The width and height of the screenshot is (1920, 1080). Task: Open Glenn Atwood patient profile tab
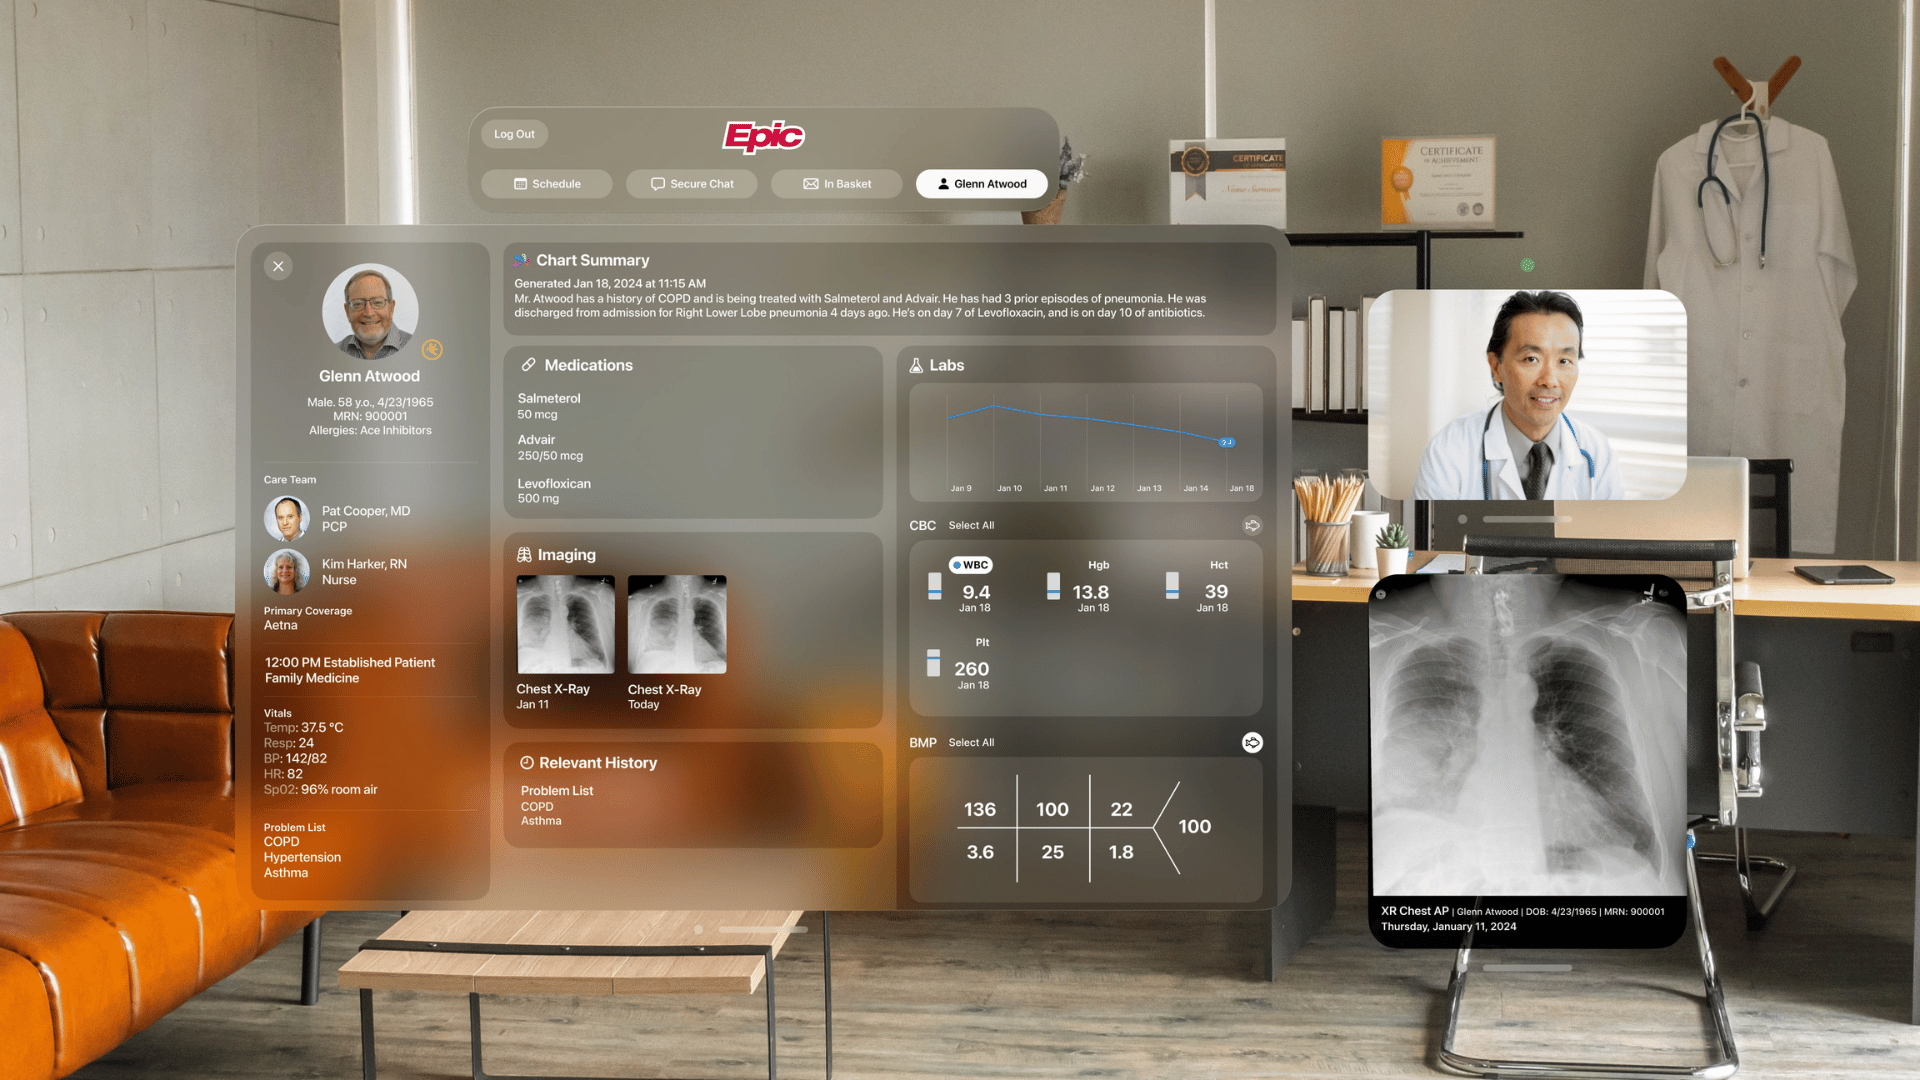(x=982, y=183)
